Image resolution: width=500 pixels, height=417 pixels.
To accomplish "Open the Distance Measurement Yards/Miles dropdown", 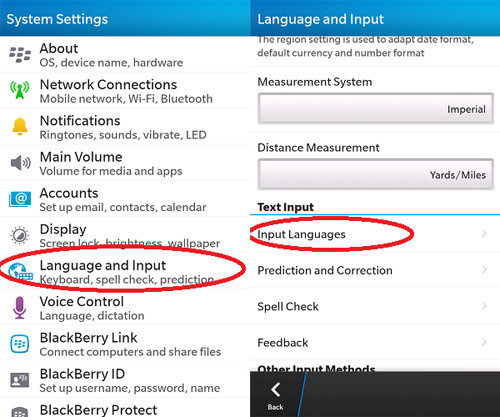I will (376, 174).
